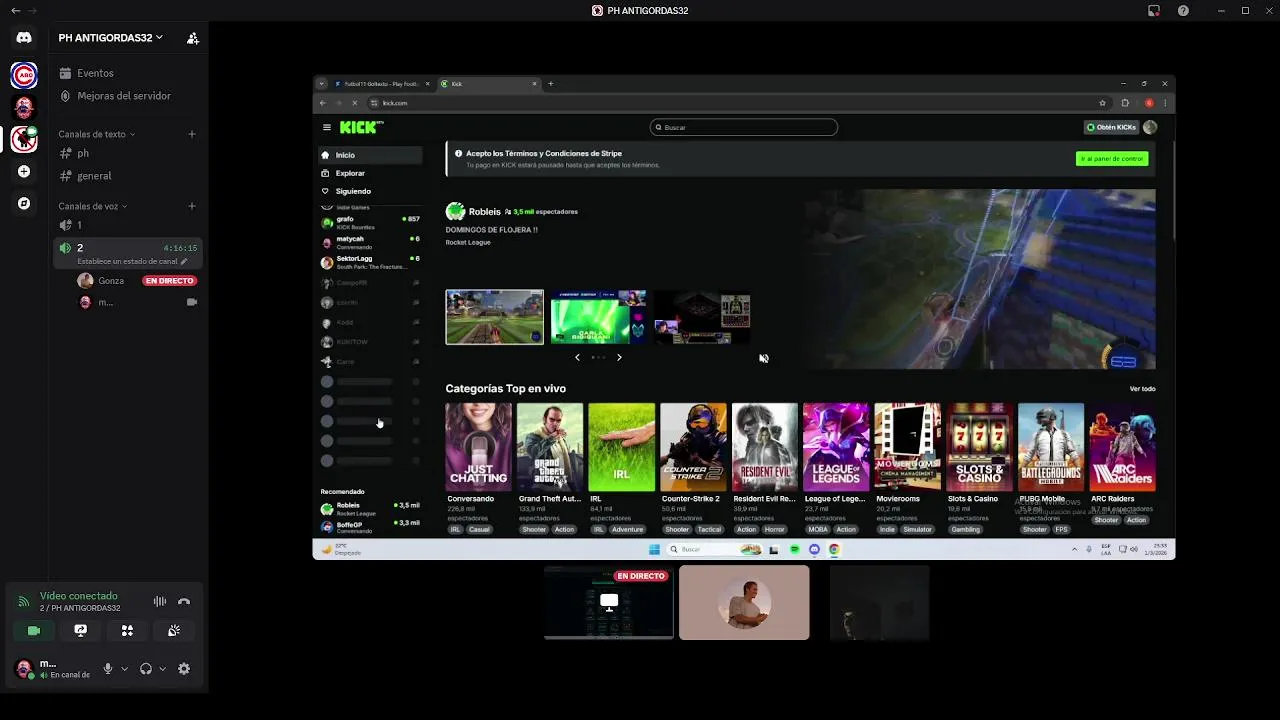Toggle the camera in voice panel
The width and height of the screenshot is (1280, 720).
(x=33, y=631)
